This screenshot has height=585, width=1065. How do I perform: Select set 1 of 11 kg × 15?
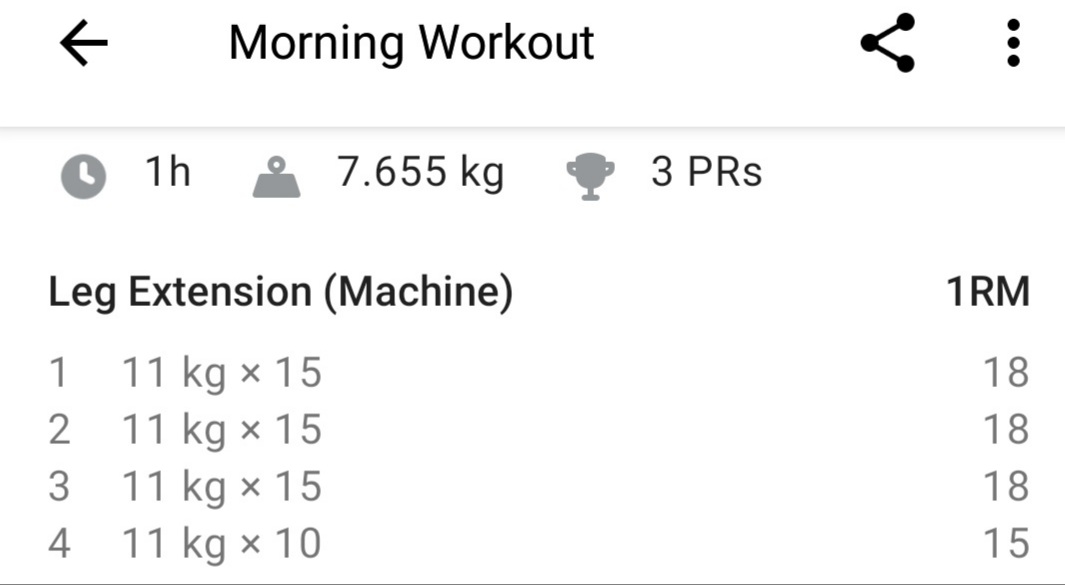221,373
